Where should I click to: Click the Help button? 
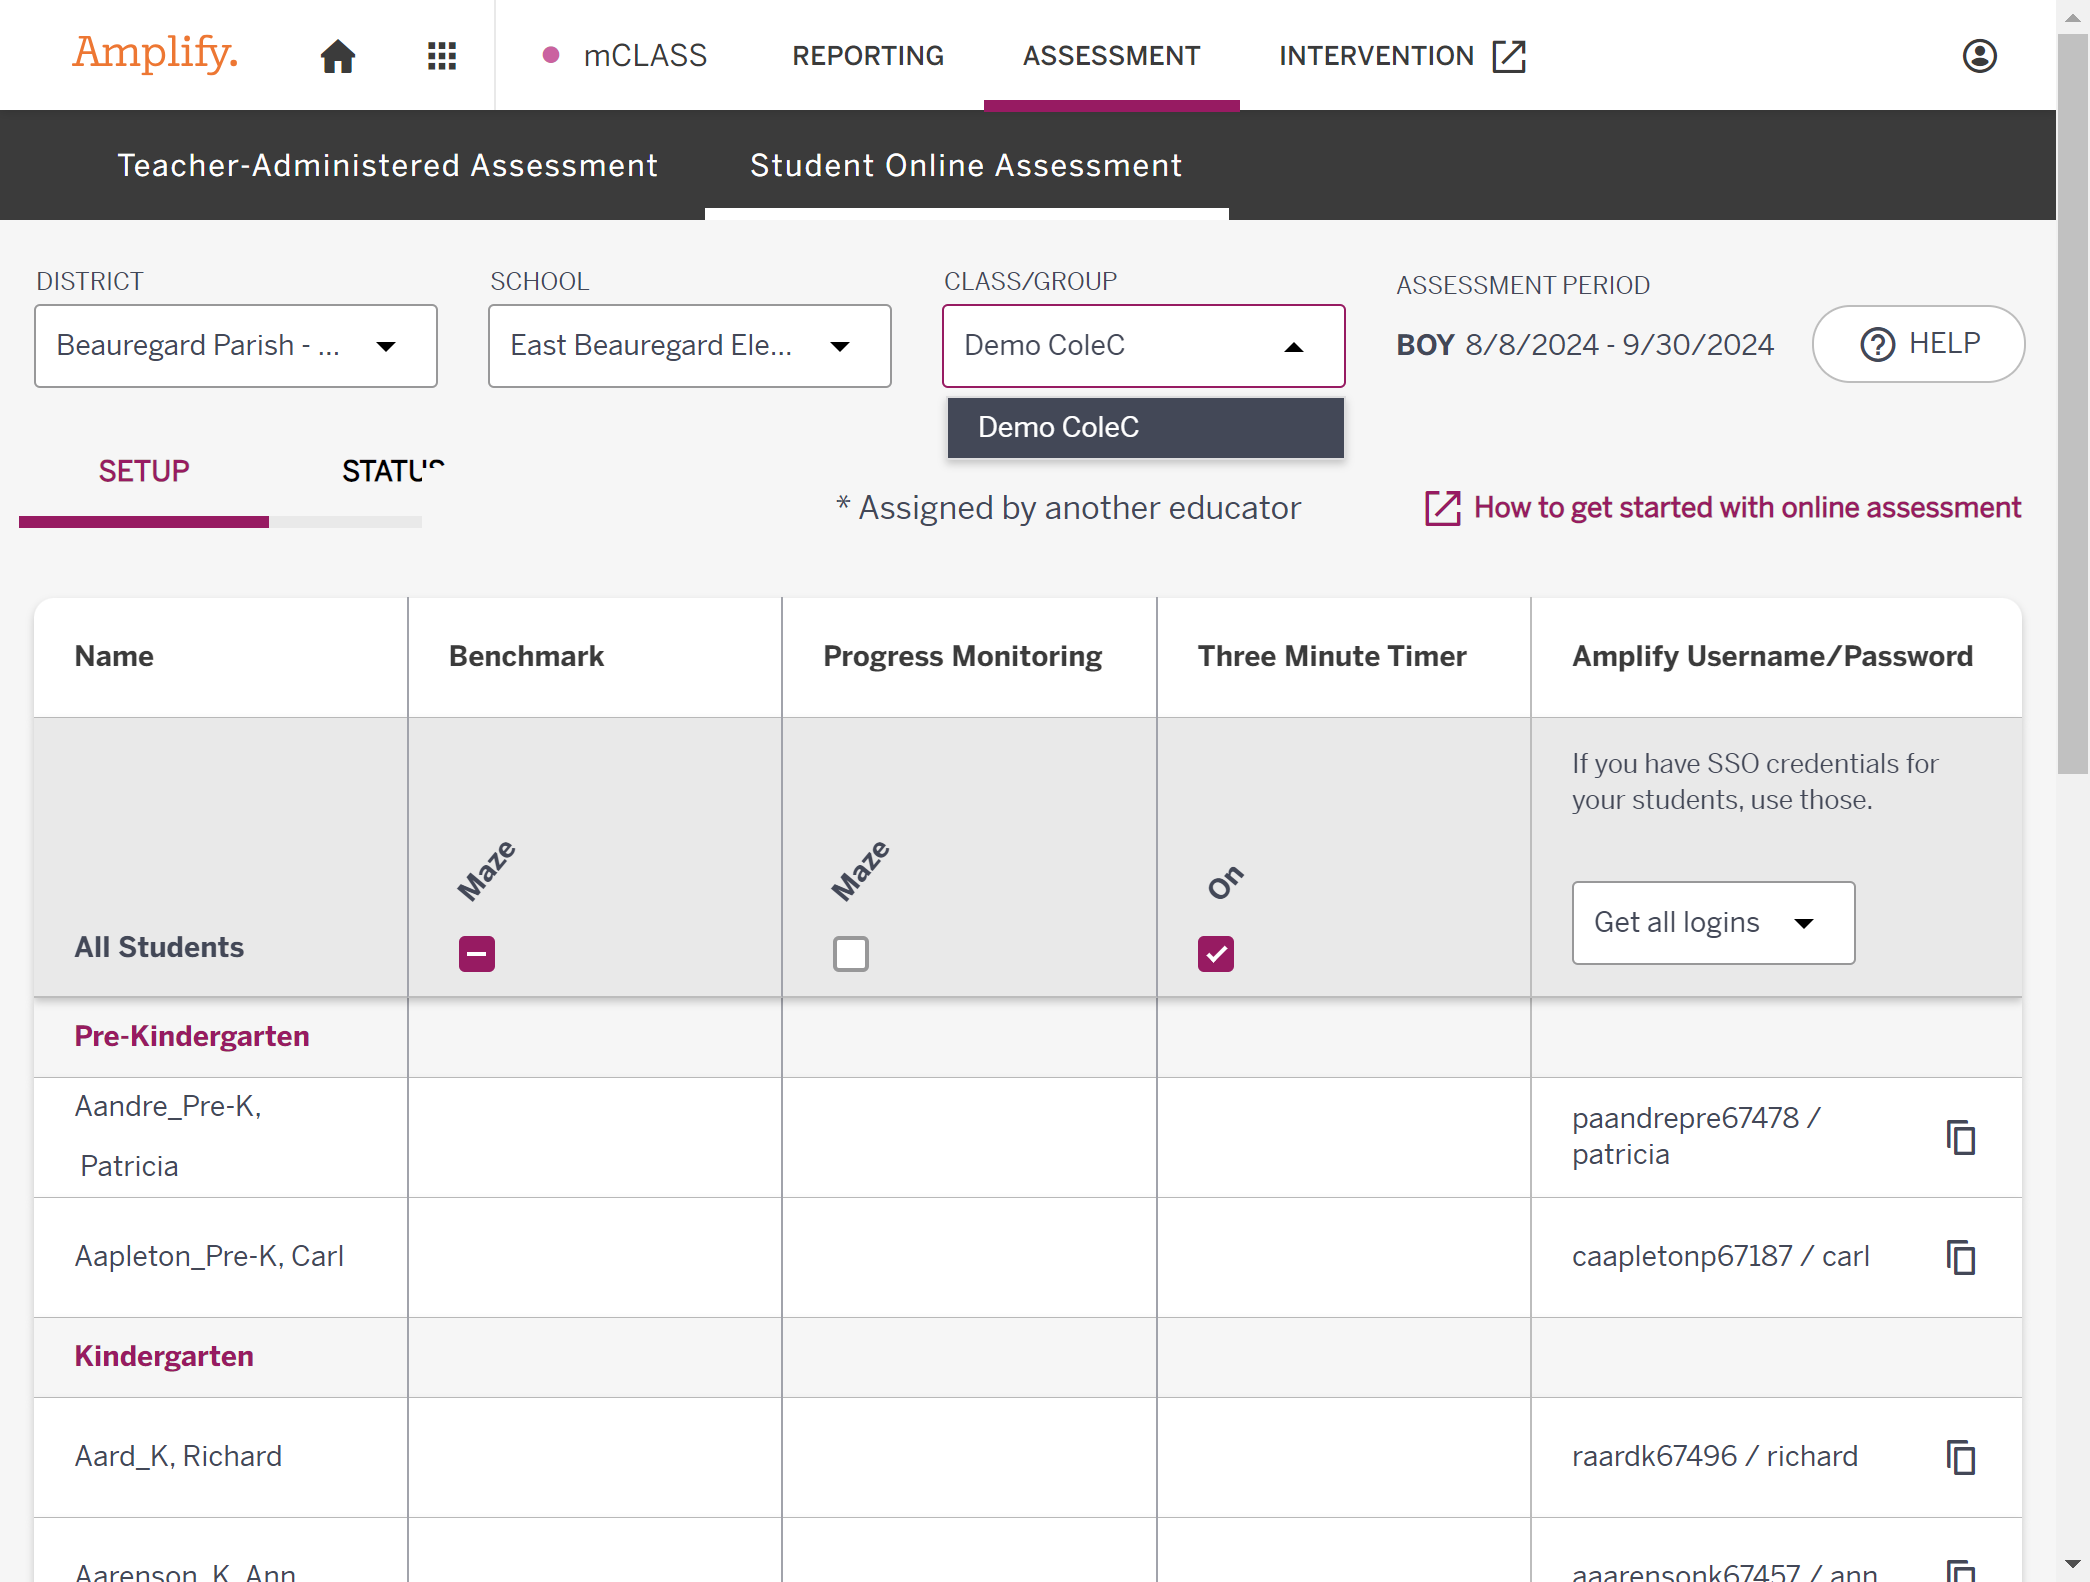1919,344
